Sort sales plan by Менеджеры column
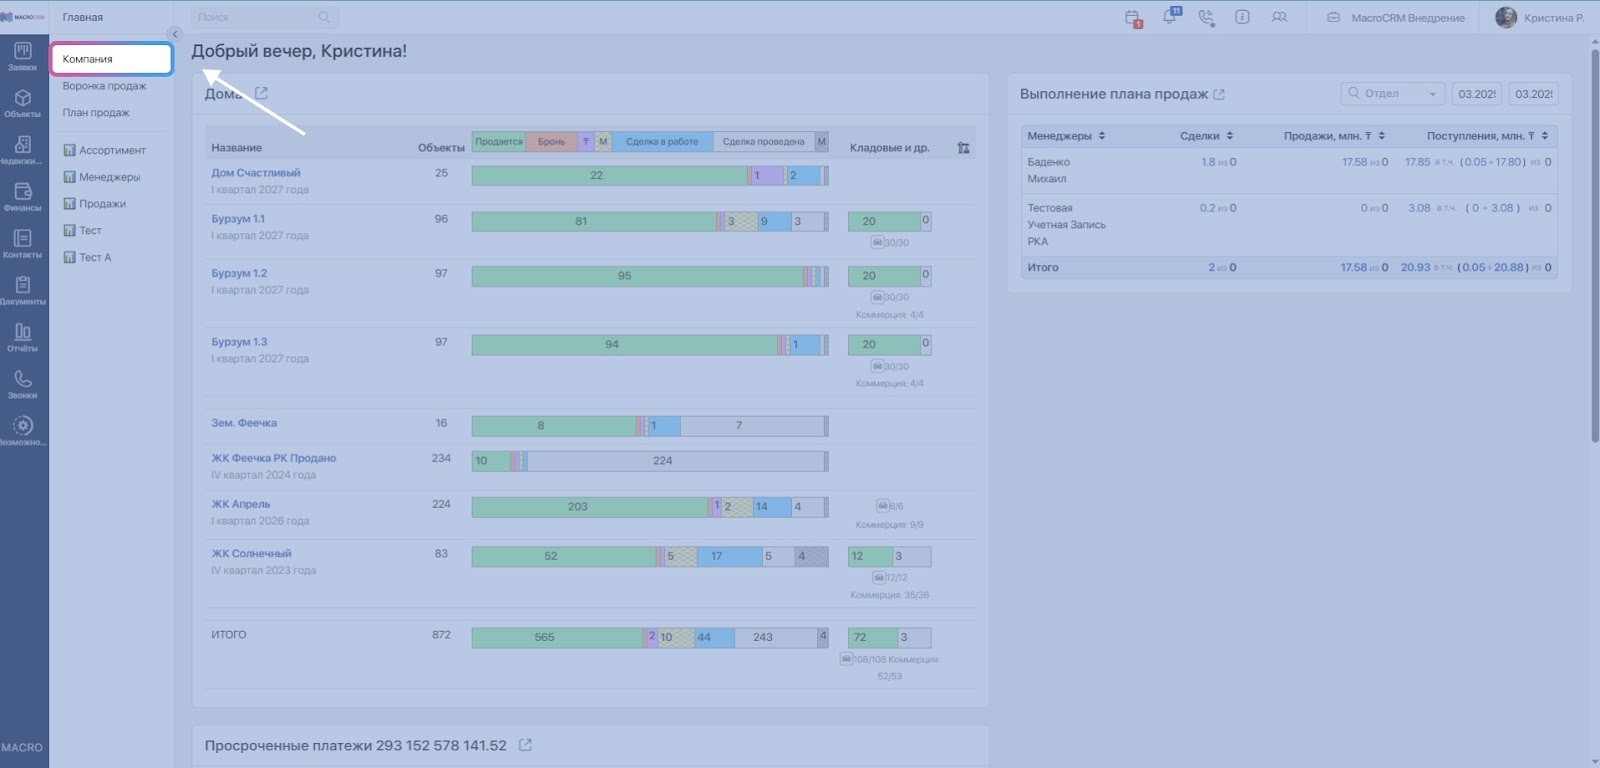Viewport: 1600px width, 768px height. pos(1066,136)
